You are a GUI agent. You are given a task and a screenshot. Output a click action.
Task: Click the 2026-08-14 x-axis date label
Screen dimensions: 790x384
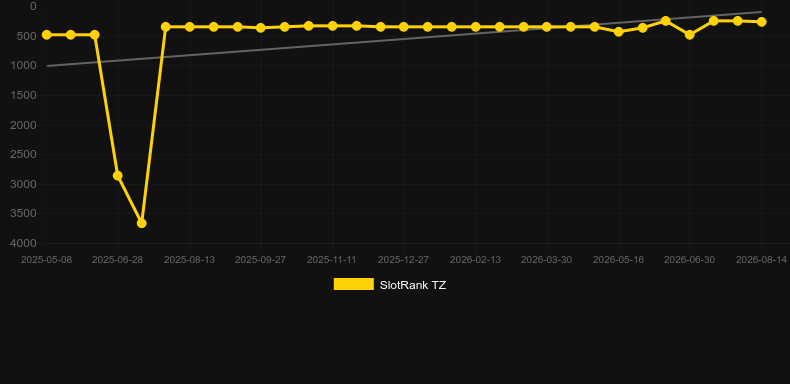pos(761,260)
